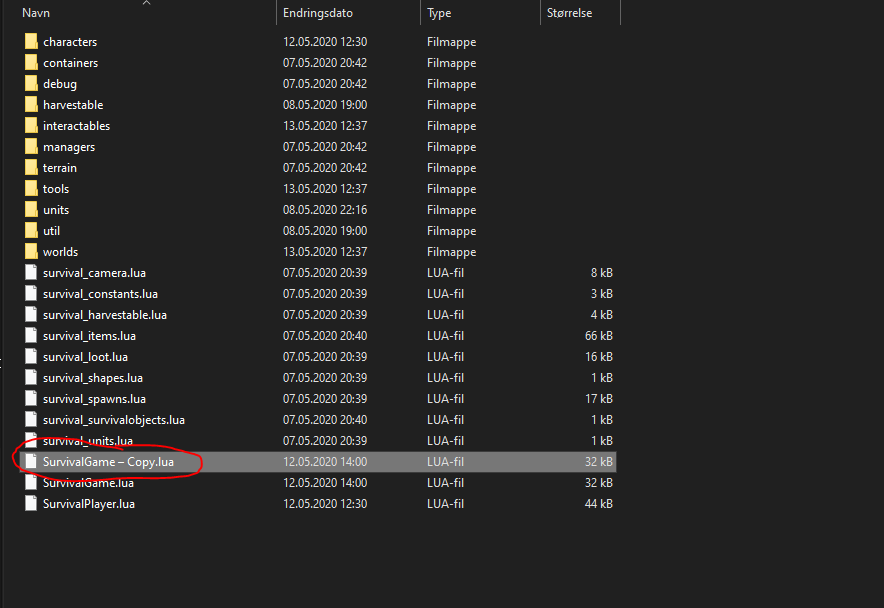This screenshot has height=608, width=884.
Task: Select survival_survivalobjects.lua file name
Action: (114, 420)
